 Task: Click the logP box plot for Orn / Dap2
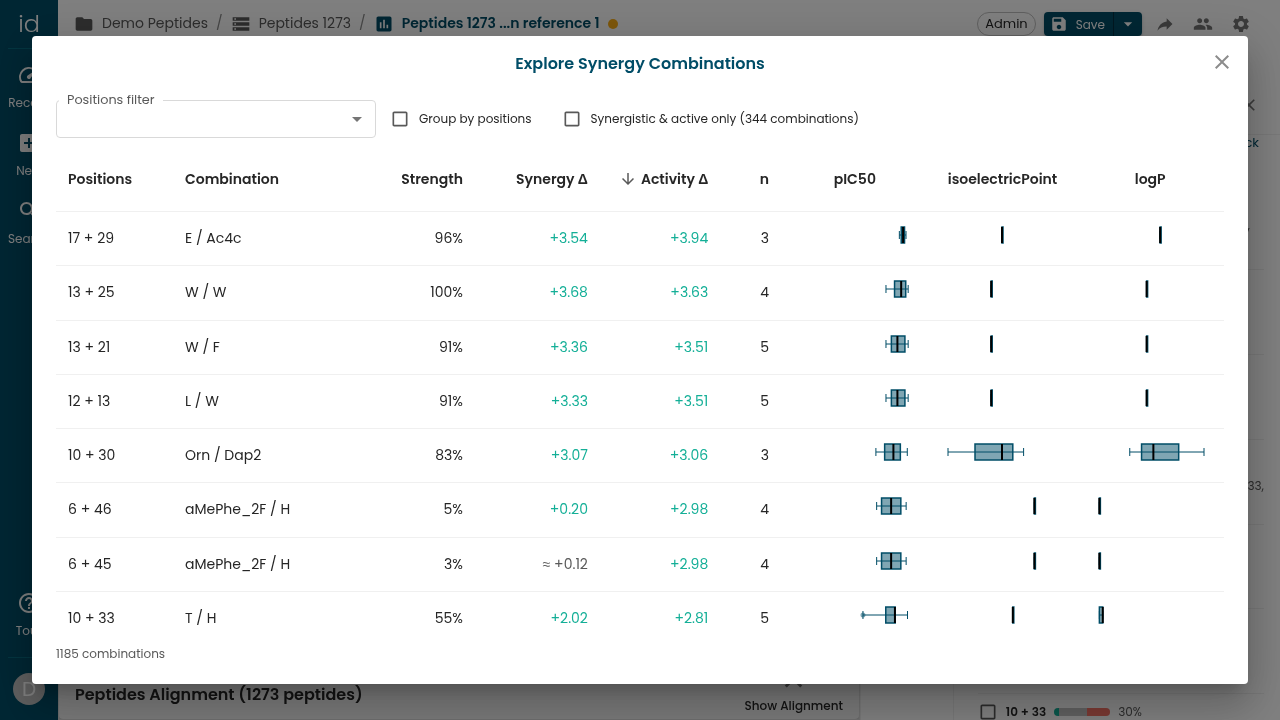[1167, 452]
